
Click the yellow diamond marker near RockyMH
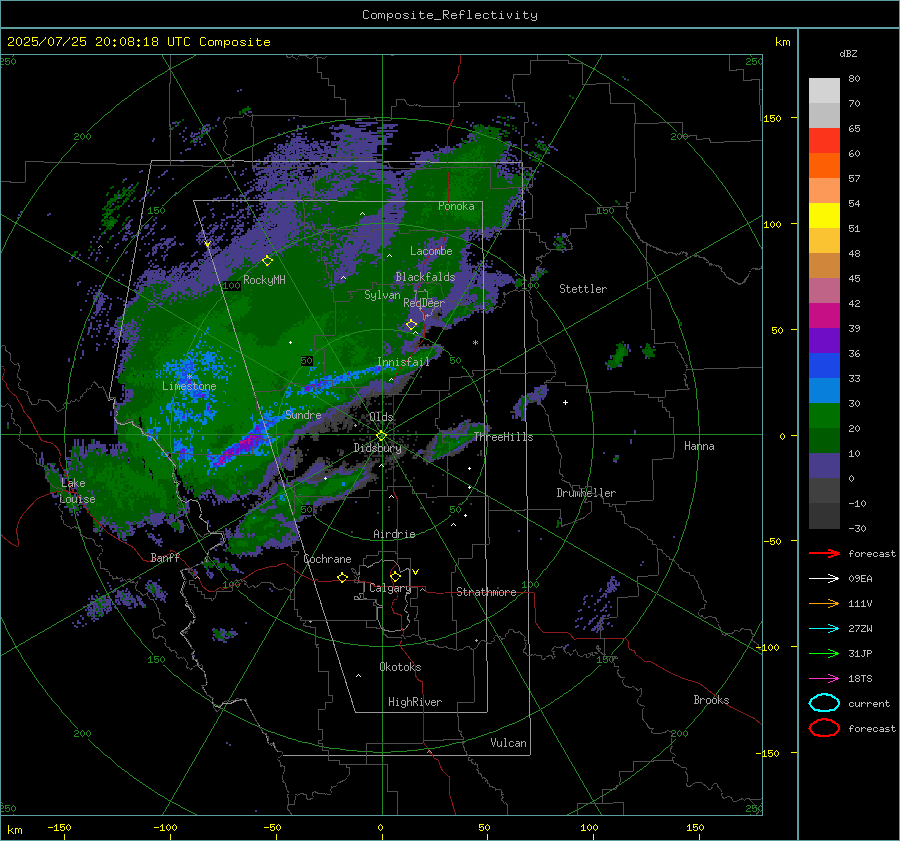tap(267, 261)
